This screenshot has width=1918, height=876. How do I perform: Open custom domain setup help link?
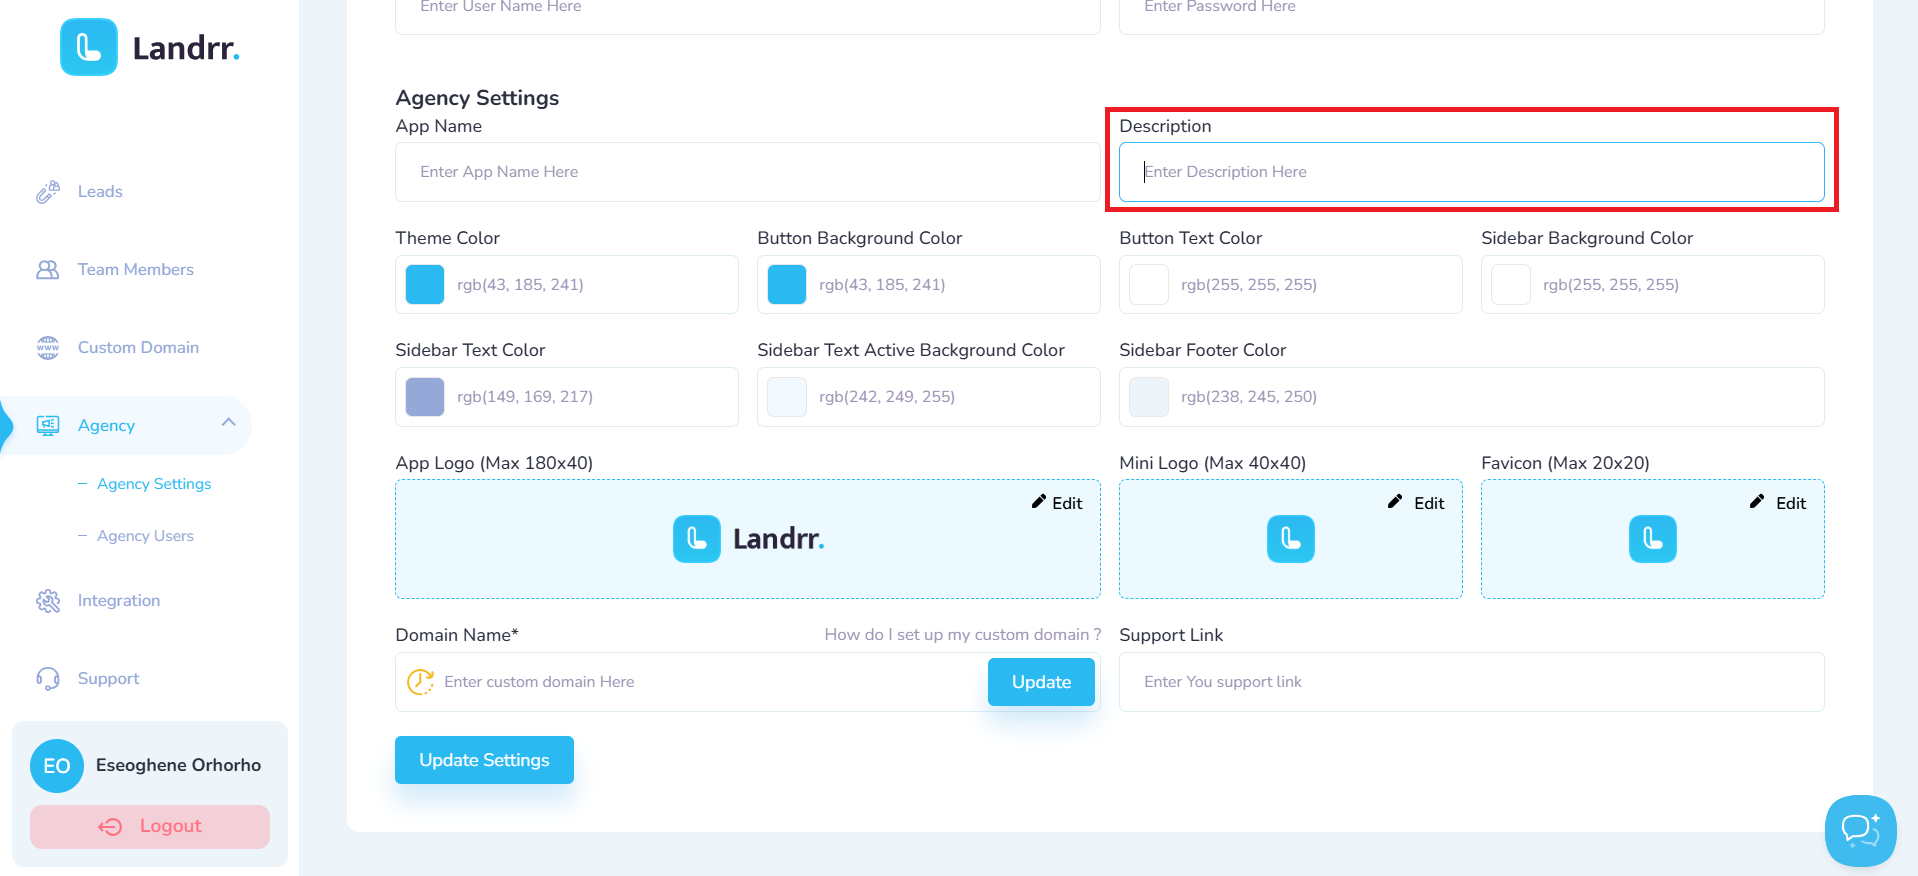click(x=962, y=635)
